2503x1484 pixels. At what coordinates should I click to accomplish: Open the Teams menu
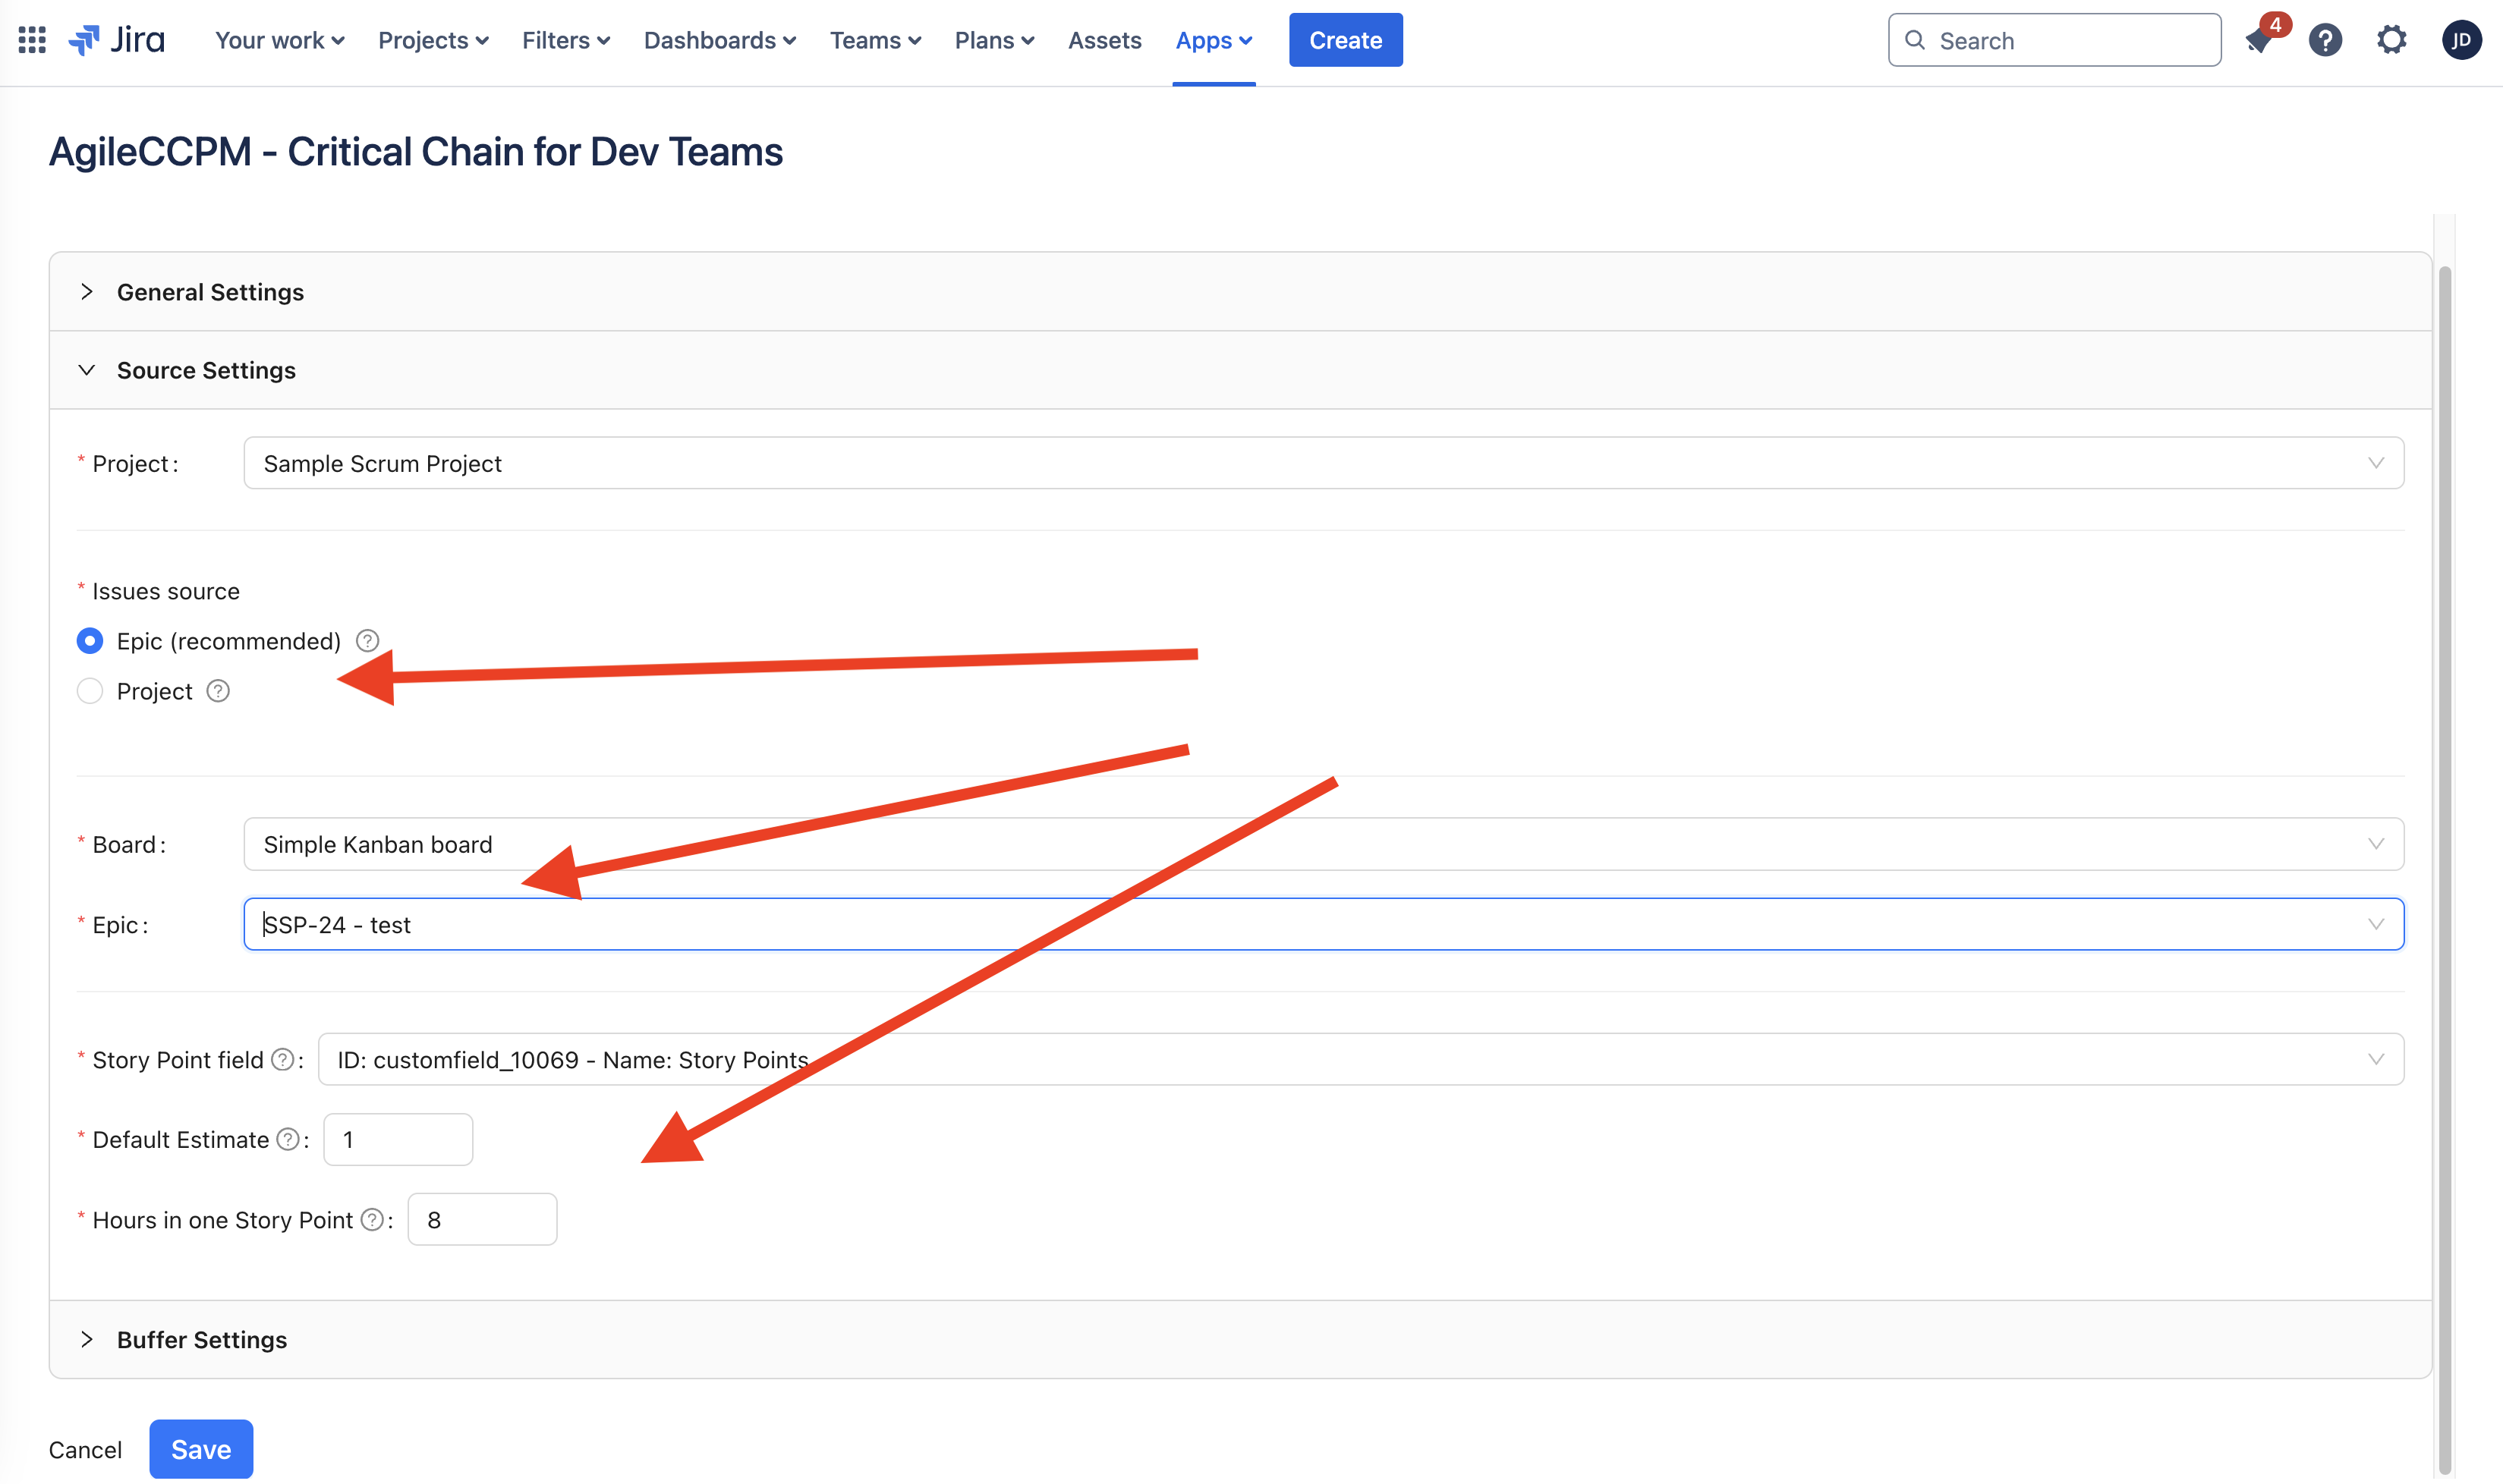click(x=875, y=40)
